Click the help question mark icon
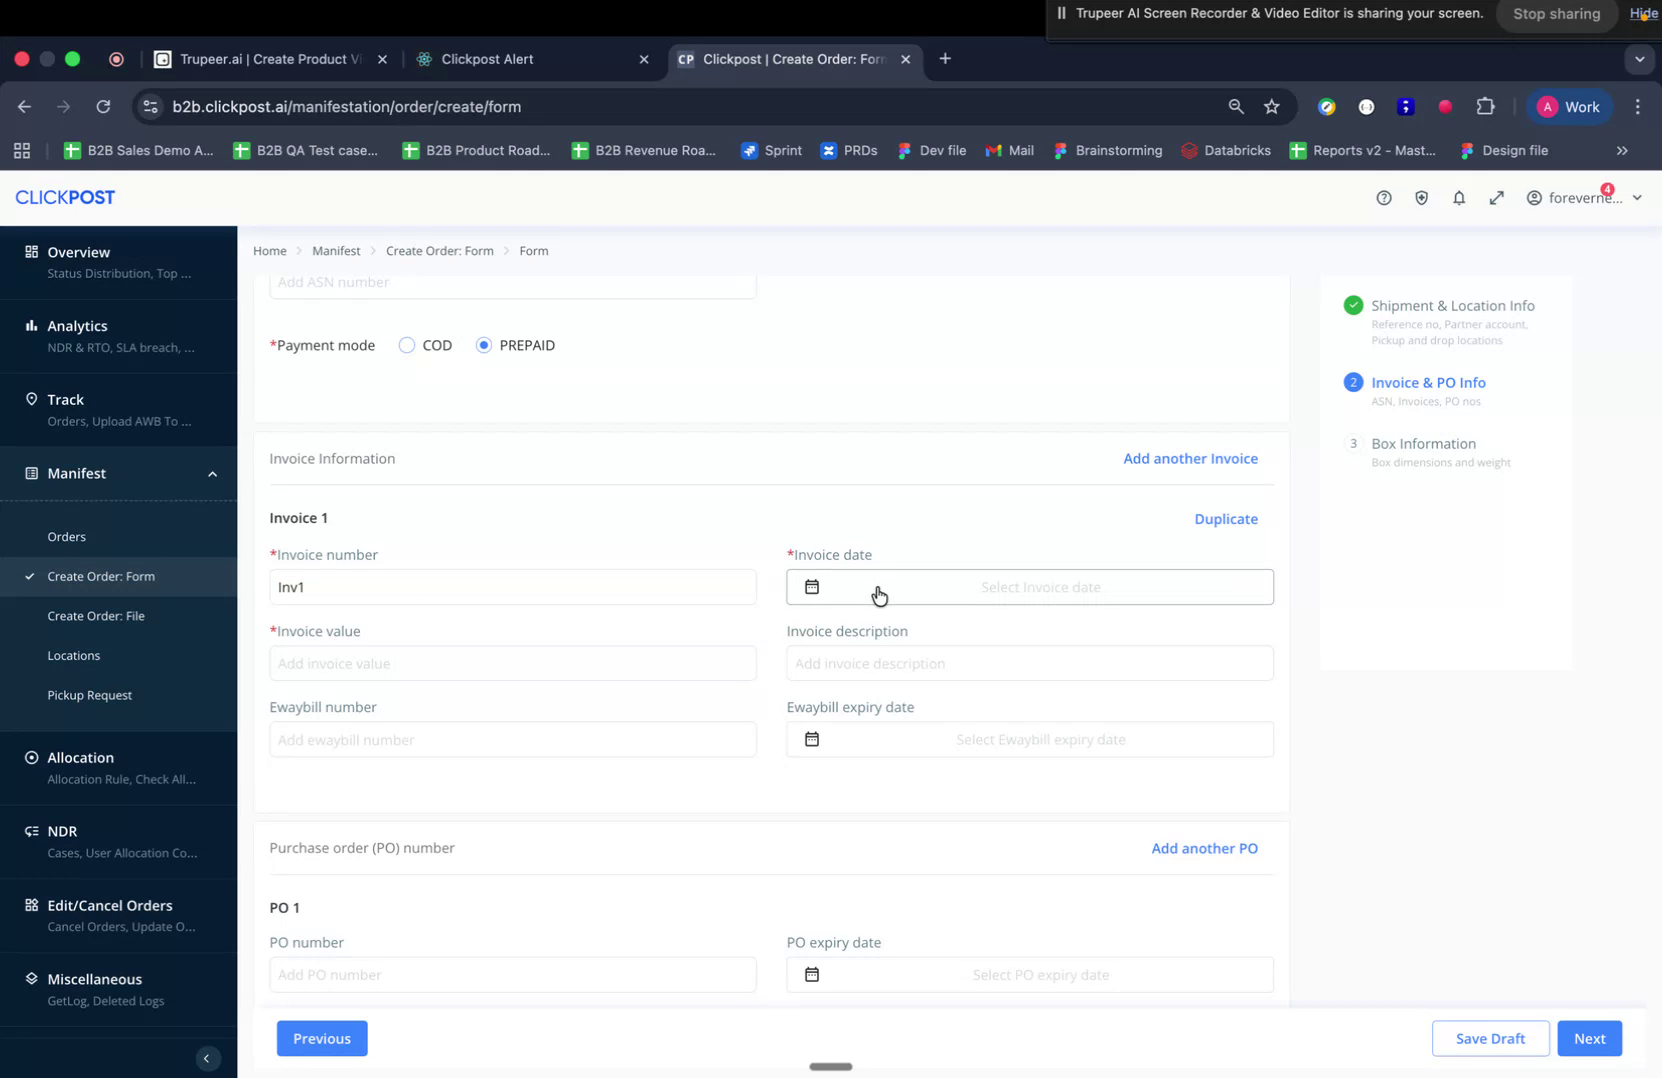The height and width of the screenshot is (1078, 1662). click(x=1383, y=197)
